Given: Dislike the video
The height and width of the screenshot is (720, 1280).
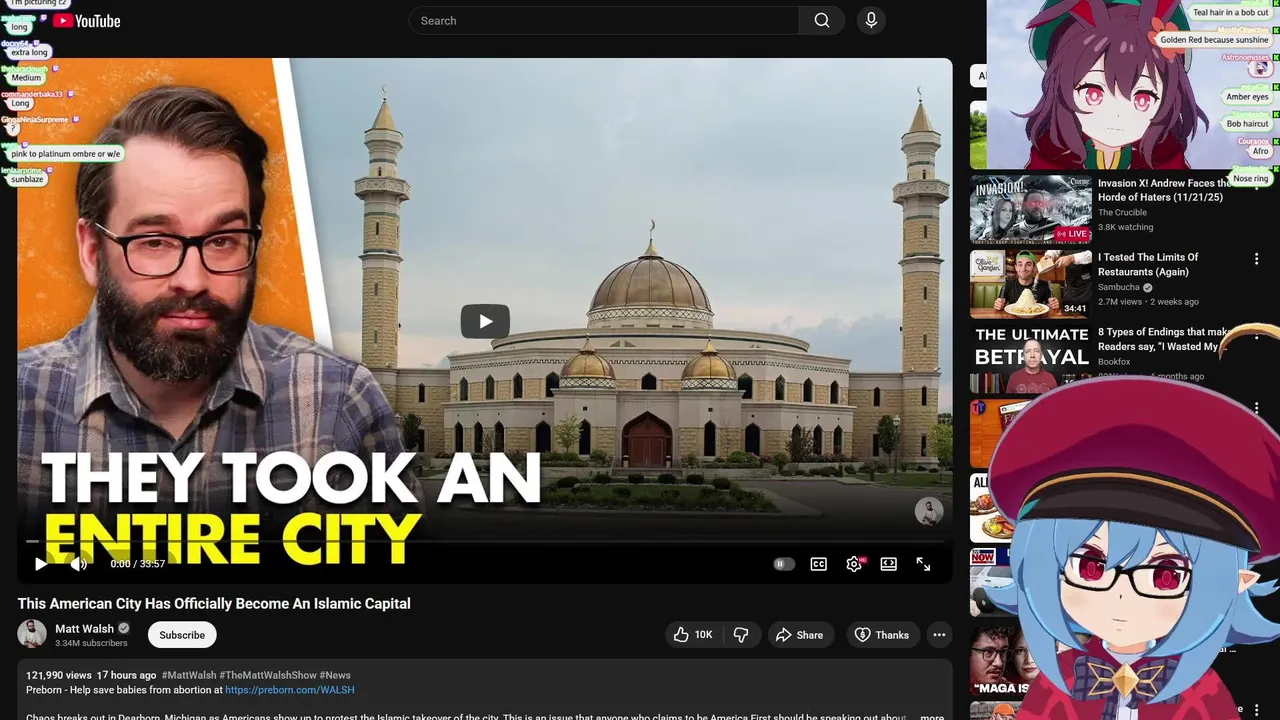Looking at the screenshot, I should [x=741, y=635].
